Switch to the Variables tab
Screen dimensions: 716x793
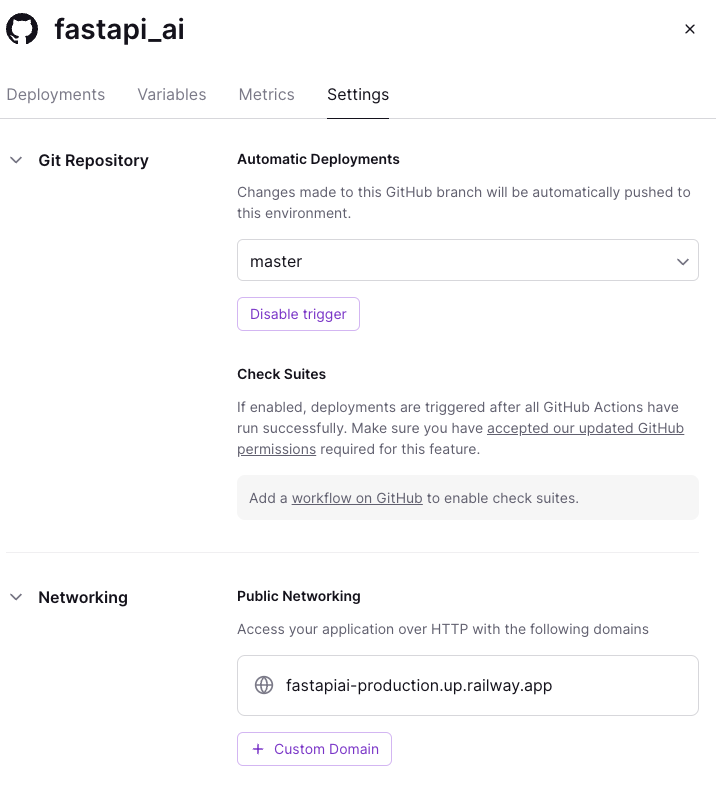click(171, 94)
